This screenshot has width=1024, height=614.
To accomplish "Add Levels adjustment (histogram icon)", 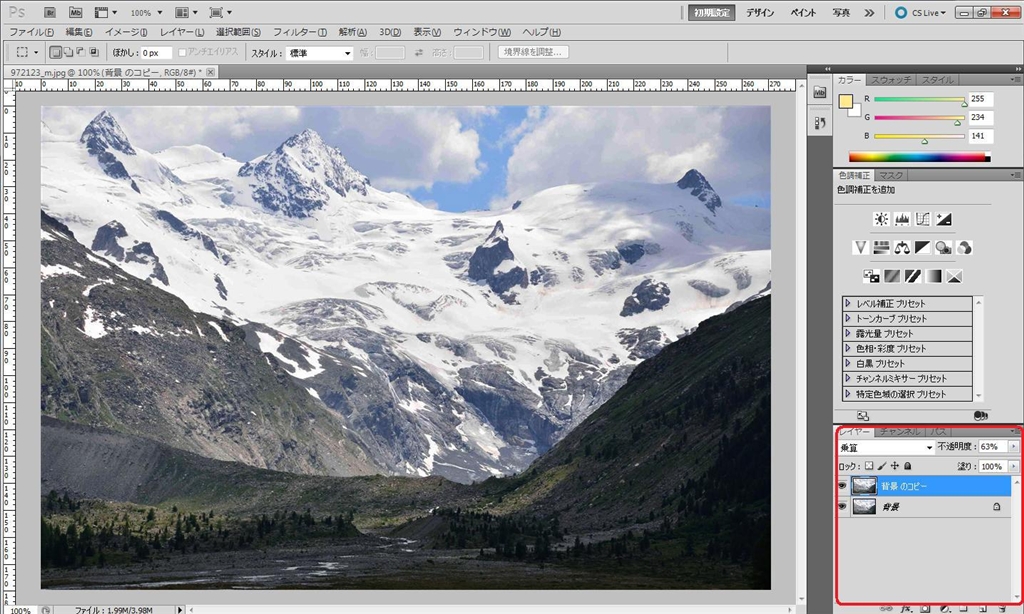I will 902,219.
